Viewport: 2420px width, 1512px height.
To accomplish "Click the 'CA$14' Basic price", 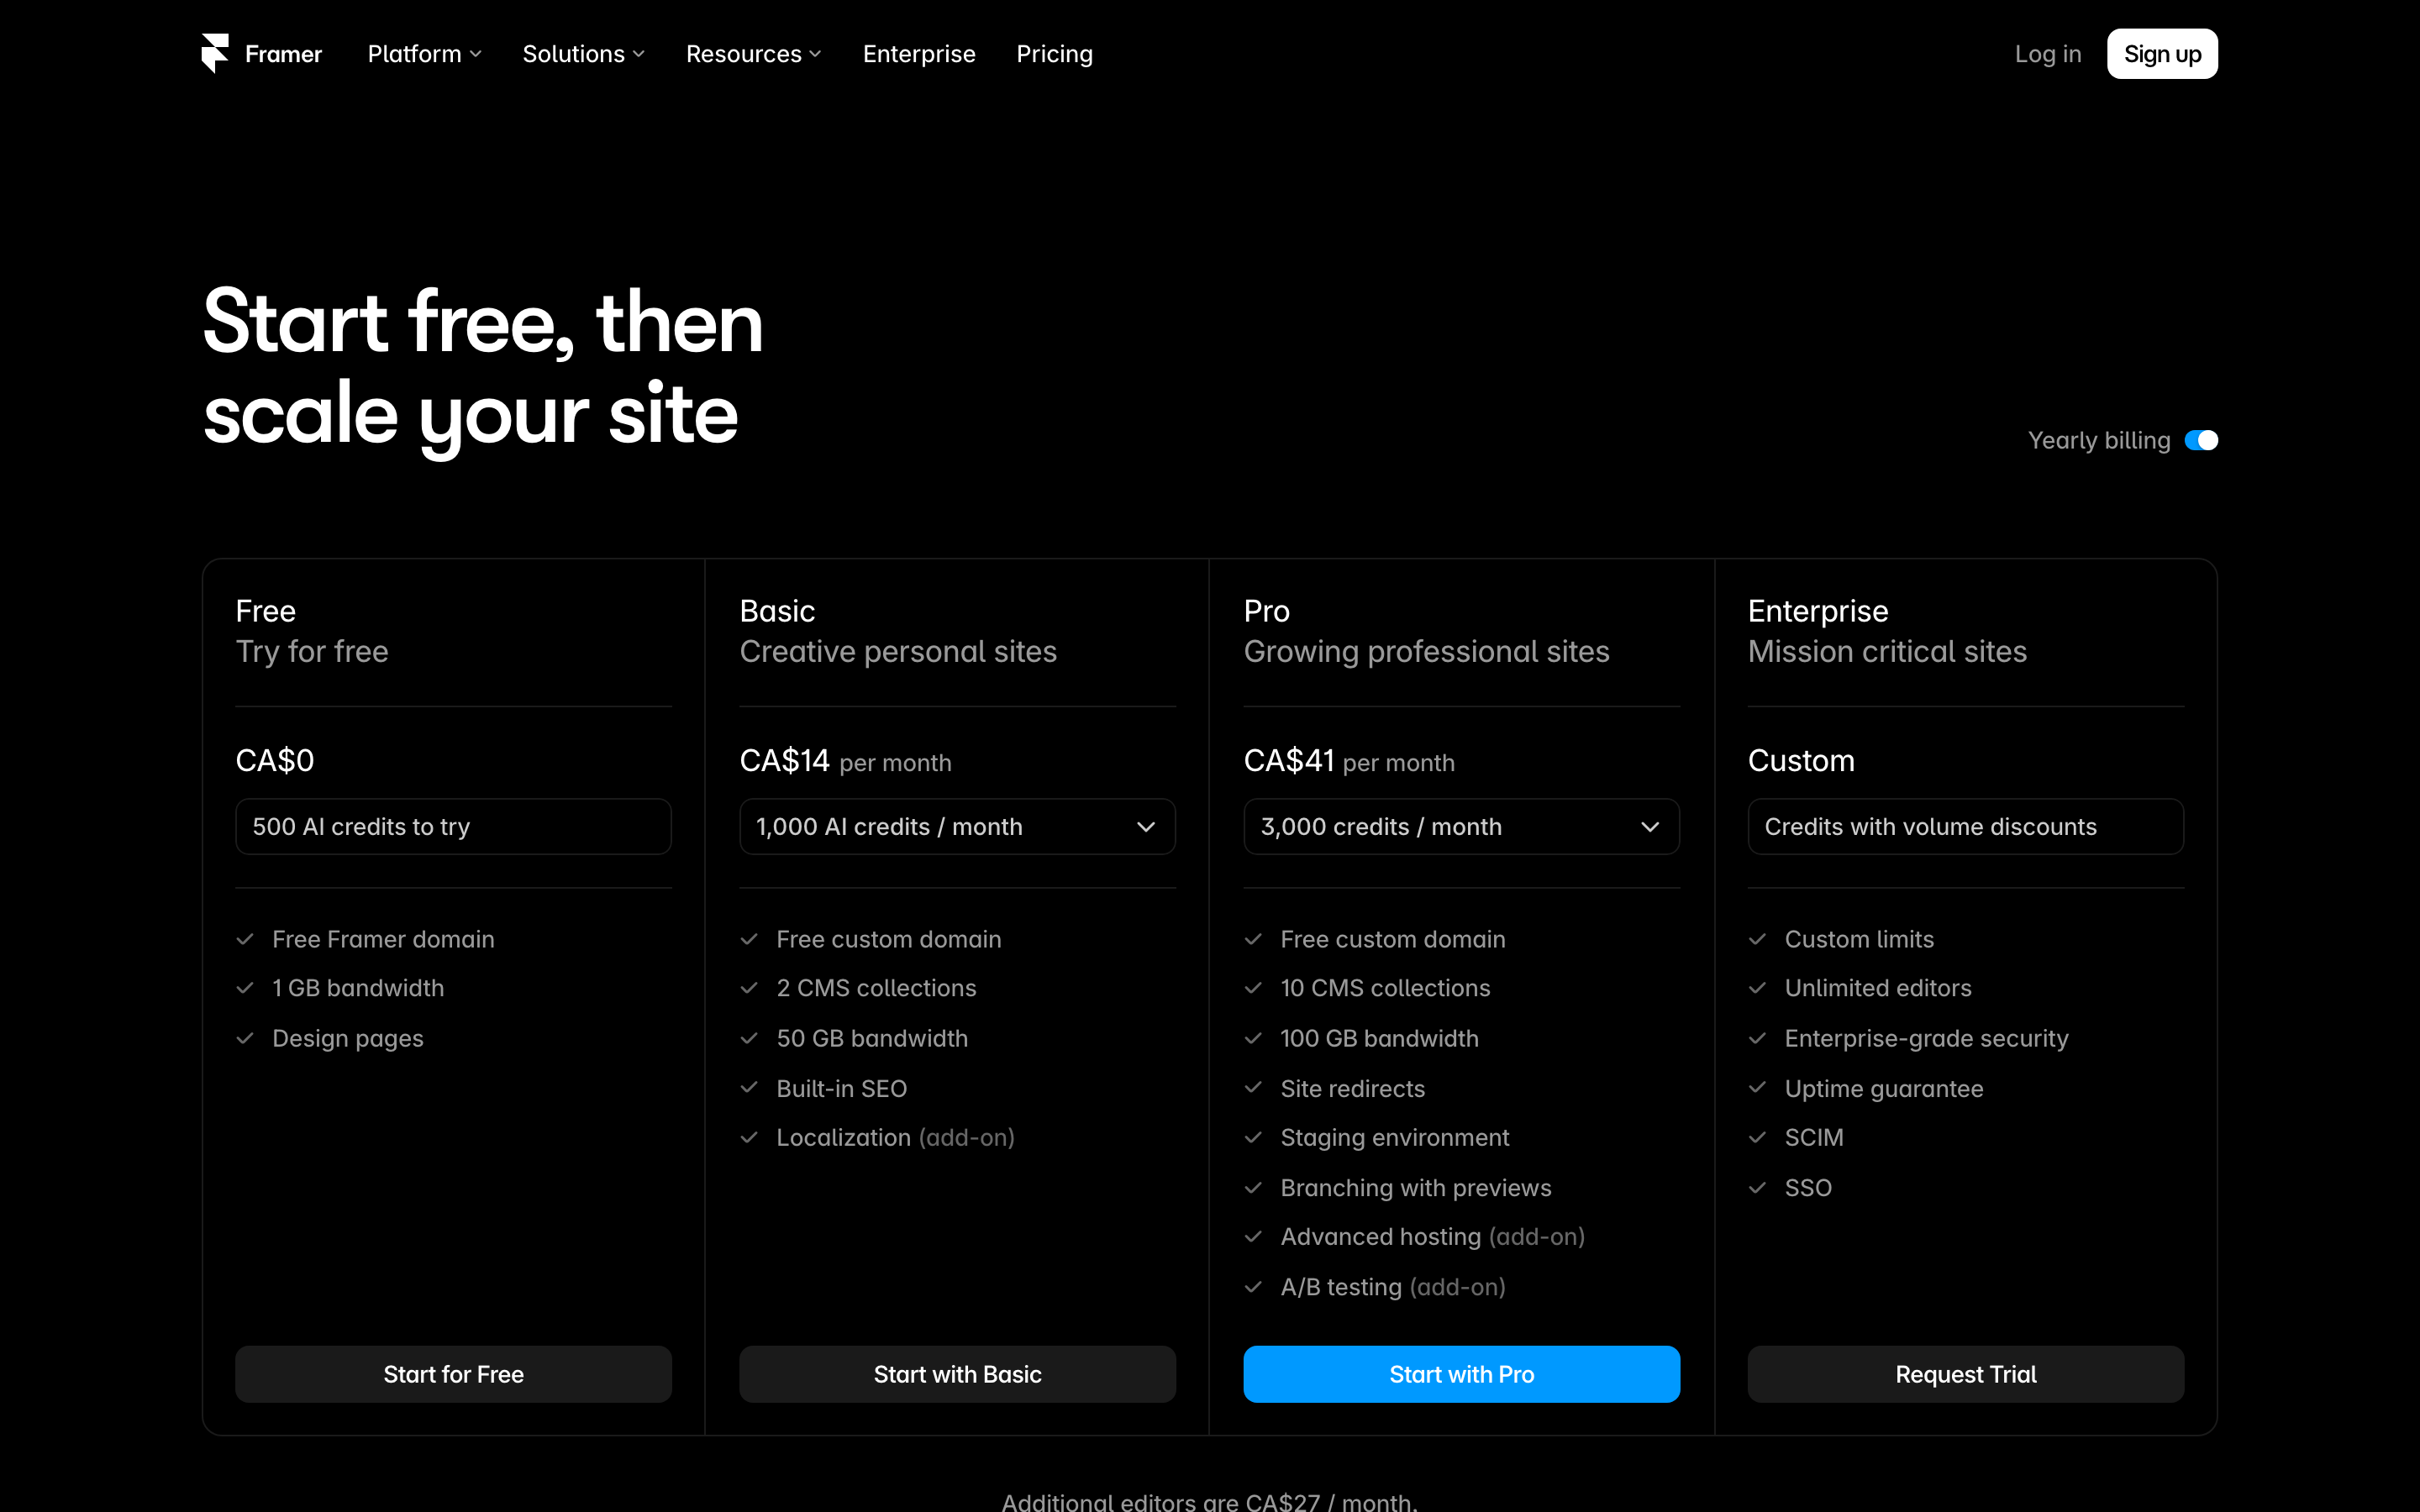I will click(784, 760).
